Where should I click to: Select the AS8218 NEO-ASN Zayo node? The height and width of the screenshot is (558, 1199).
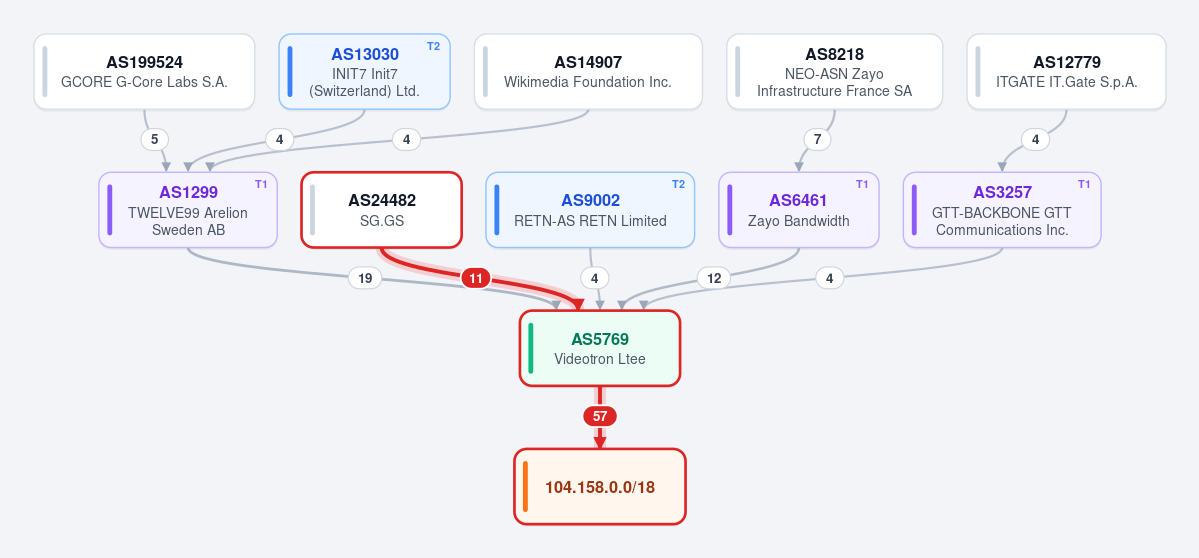click(834, 72)
